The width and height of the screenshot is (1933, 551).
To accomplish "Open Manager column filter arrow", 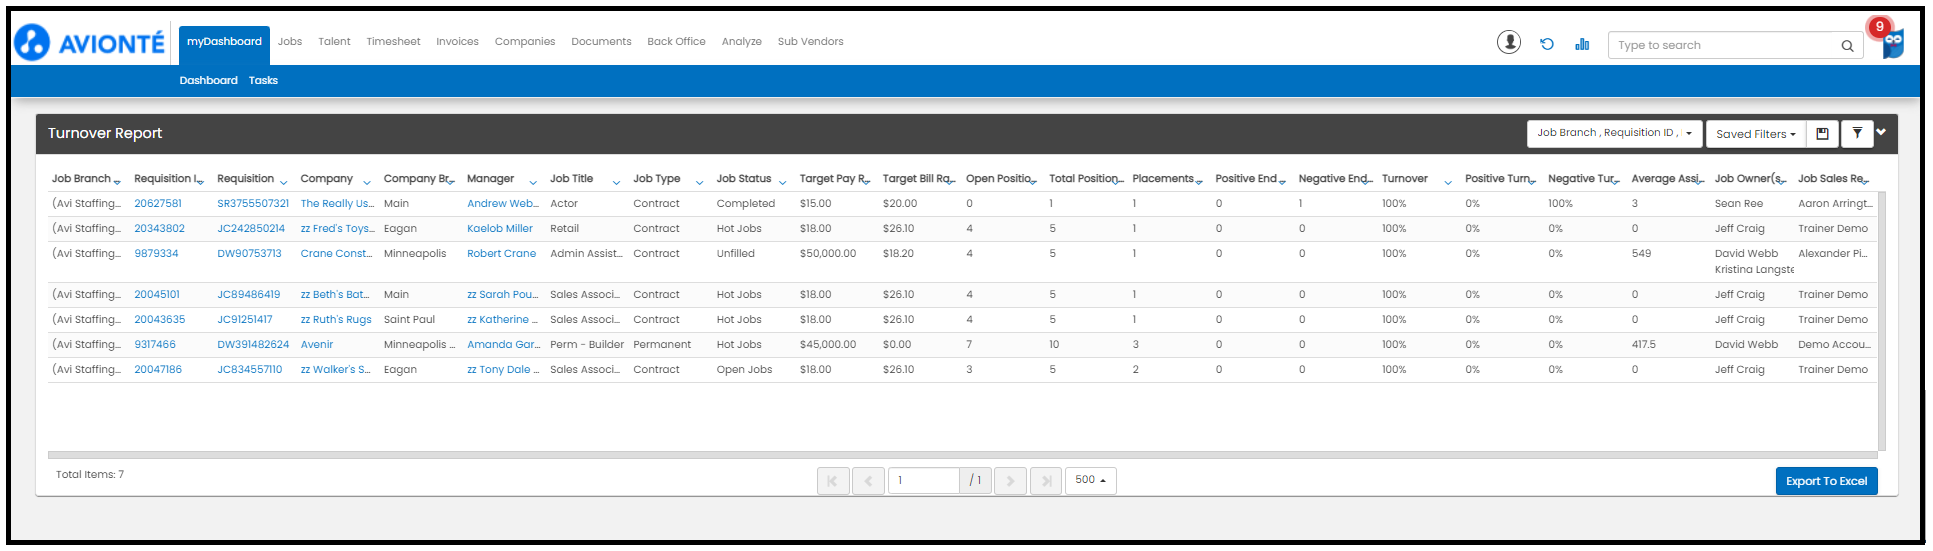I will point(533,182).
